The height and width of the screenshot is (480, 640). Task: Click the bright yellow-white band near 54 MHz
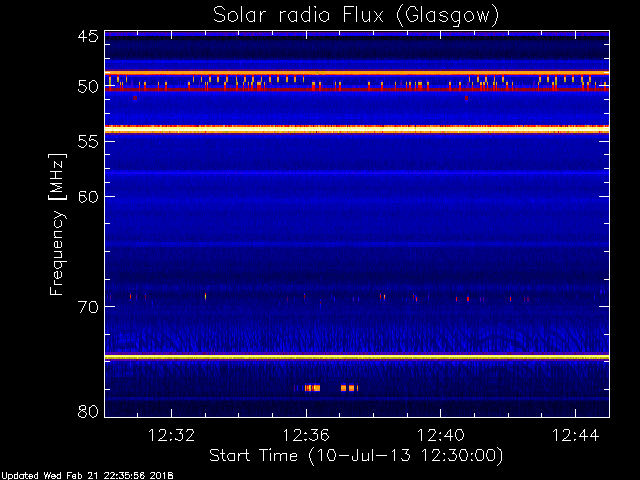coord(357,129)
